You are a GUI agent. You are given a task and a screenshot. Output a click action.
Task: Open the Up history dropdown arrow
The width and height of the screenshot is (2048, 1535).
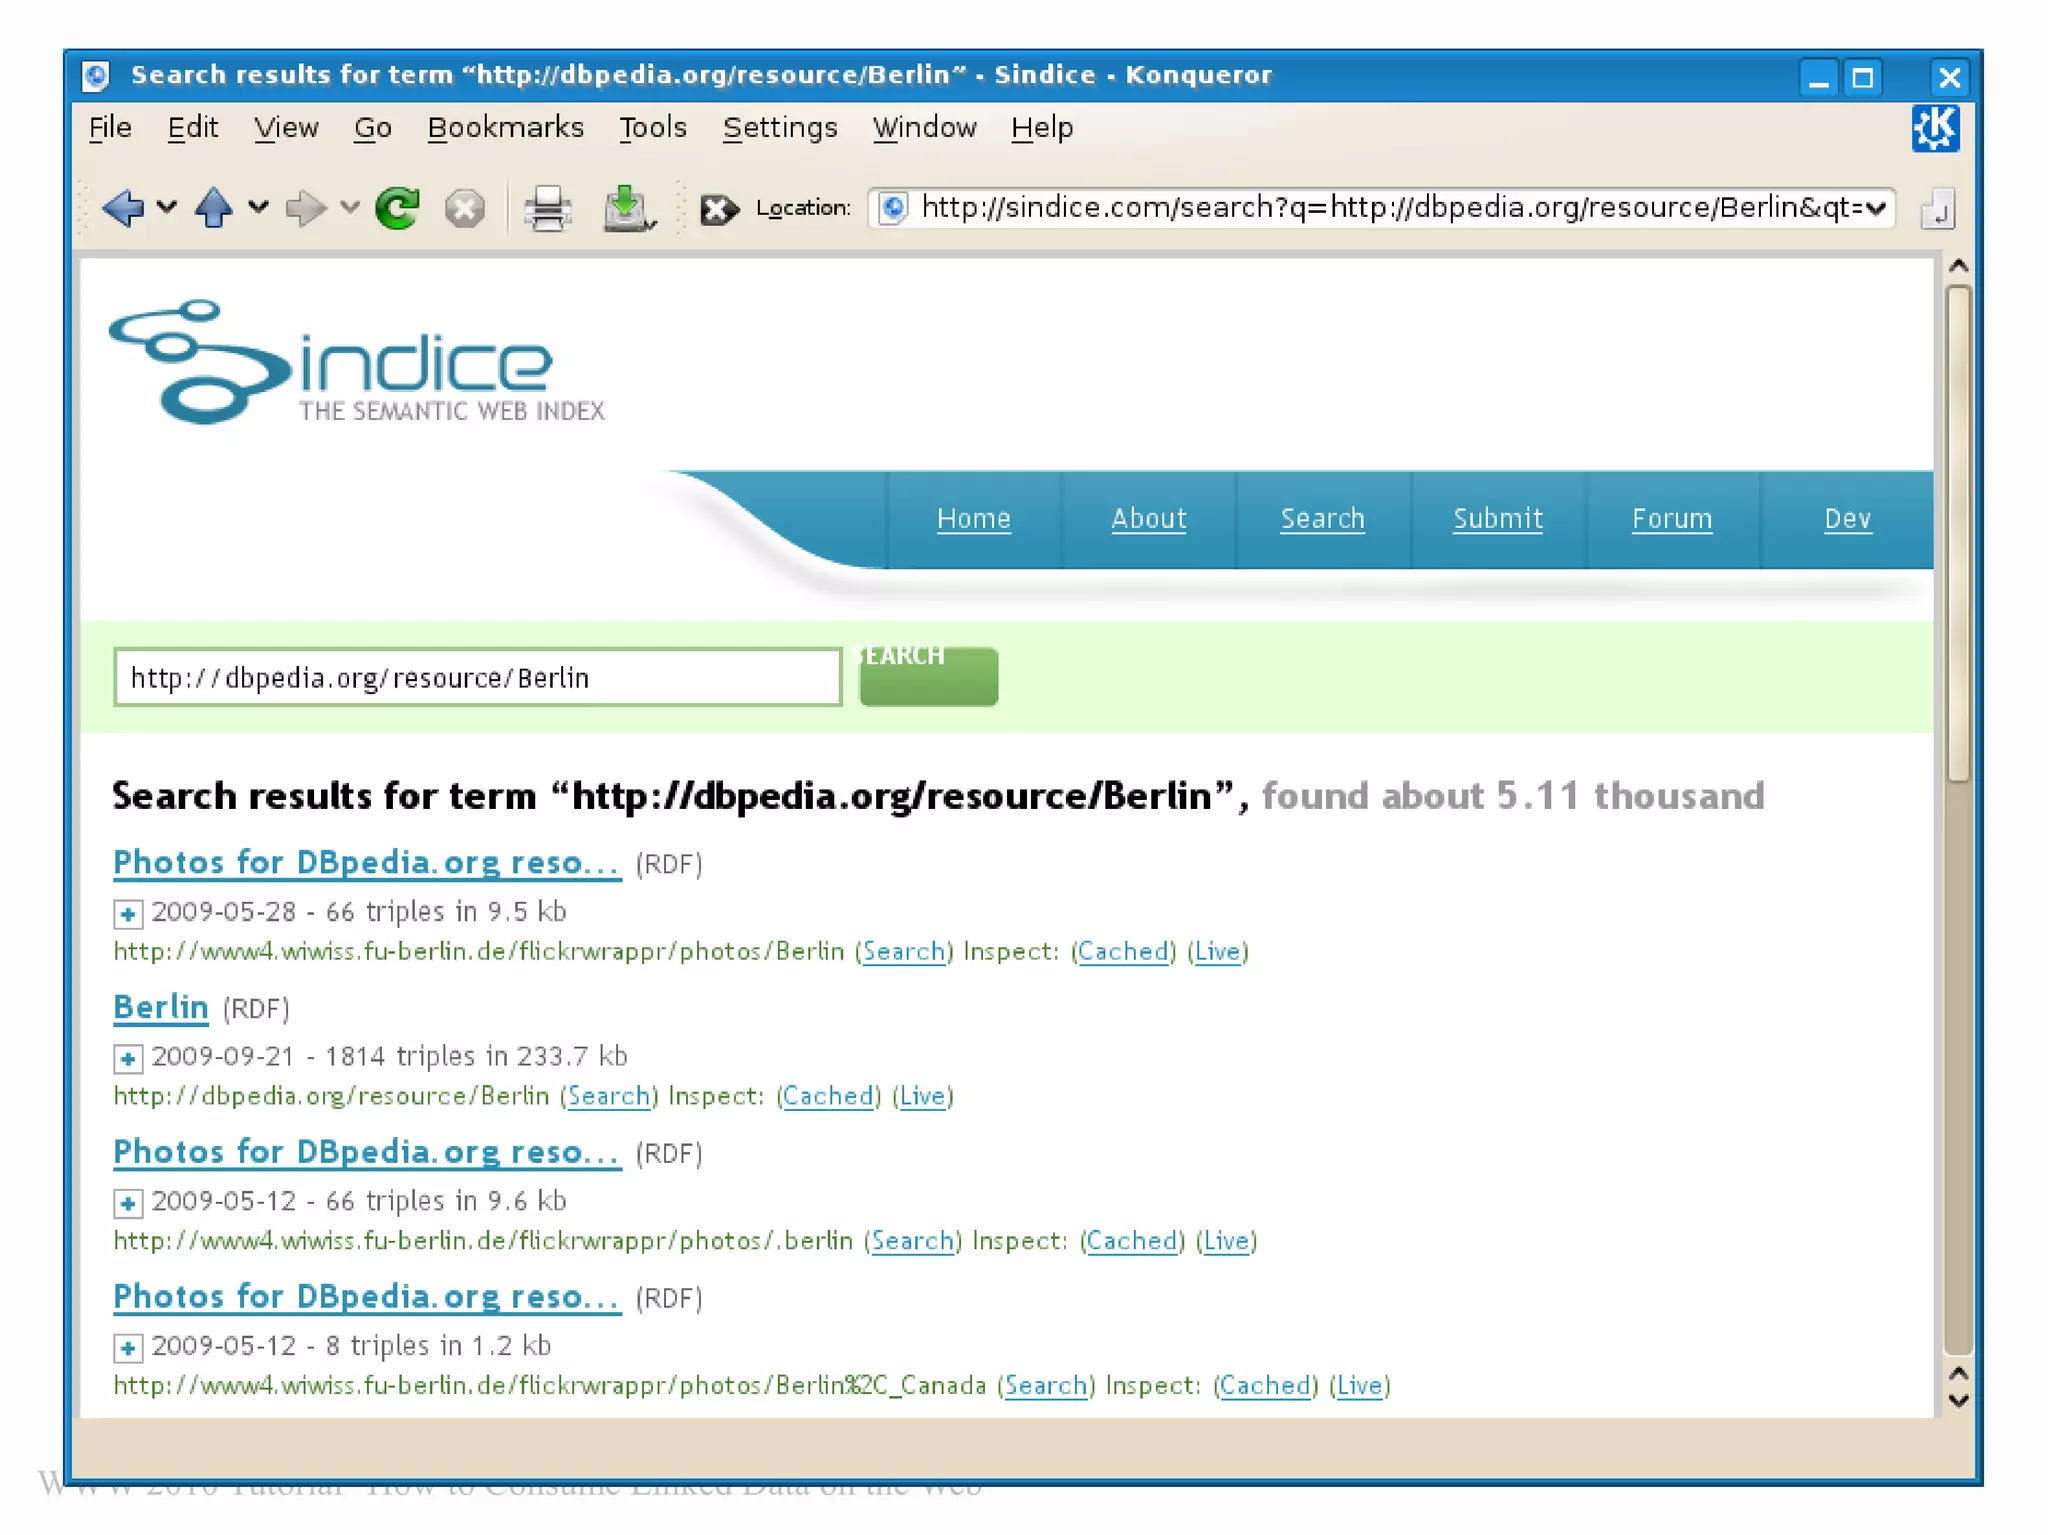point(258,208)
